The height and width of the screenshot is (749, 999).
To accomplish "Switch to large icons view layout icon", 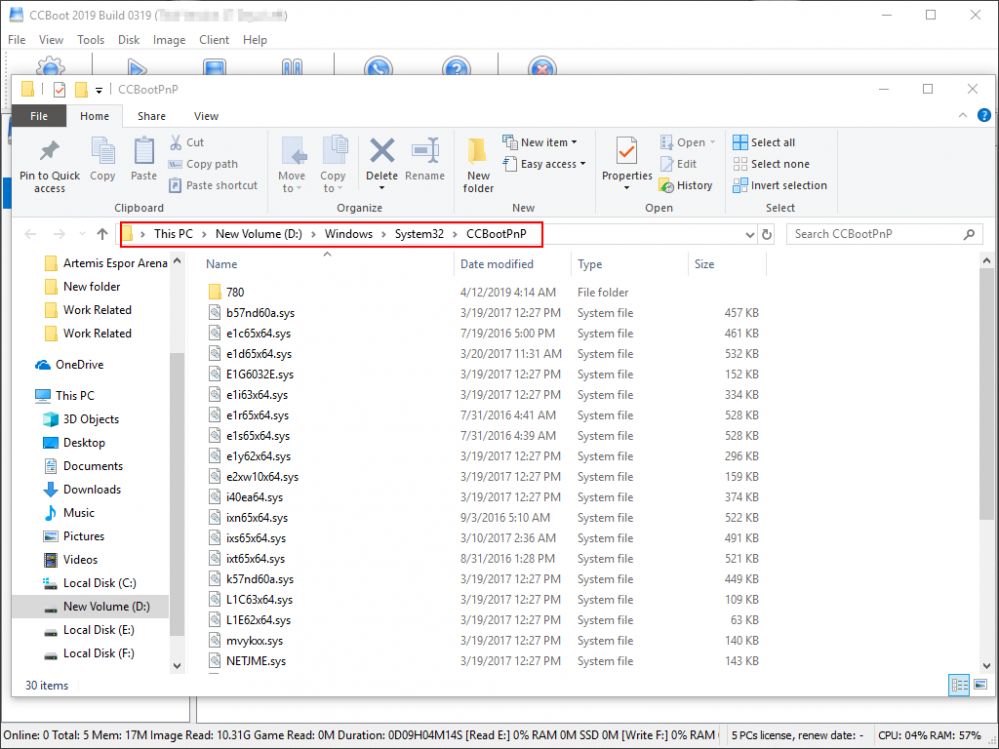I will (x=981, y=685).
